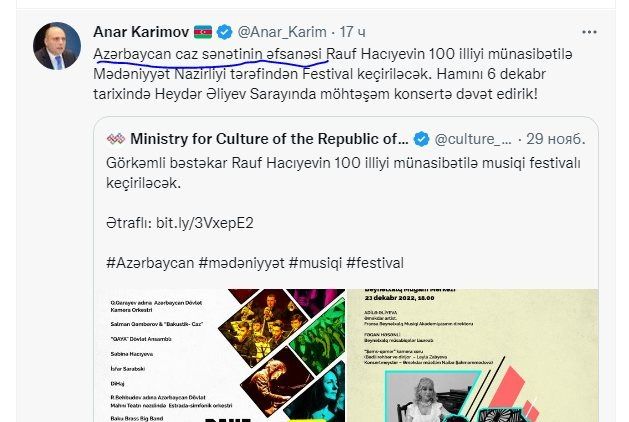Viewport: 629px width, 422px height.
Task: Click the verified badge next to Anar Karimov
Action: [224, 32]
